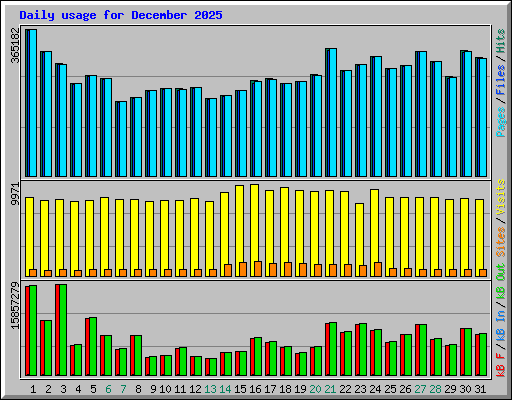The width and height of the screenshot is (512, 400).
Task: Click day label 29 on x-axis
Action: click(x=450, y=389)
